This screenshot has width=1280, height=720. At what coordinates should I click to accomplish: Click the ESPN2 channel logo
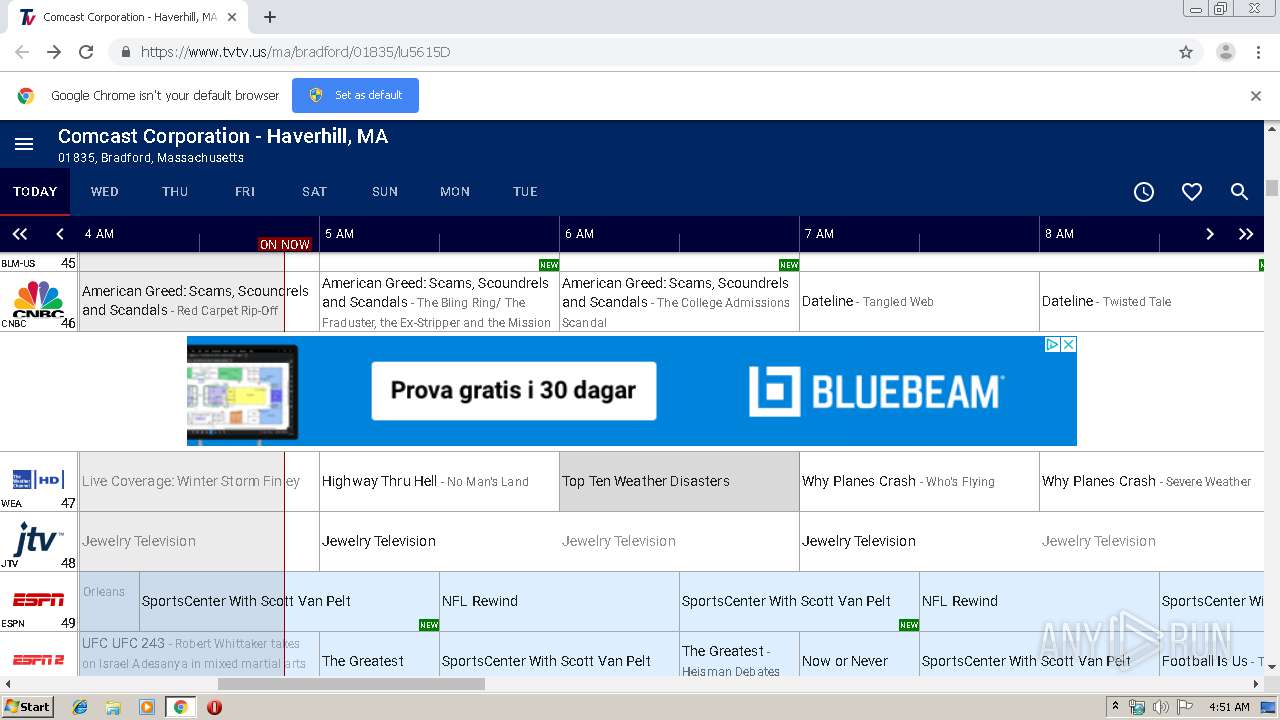coord(38,660)
